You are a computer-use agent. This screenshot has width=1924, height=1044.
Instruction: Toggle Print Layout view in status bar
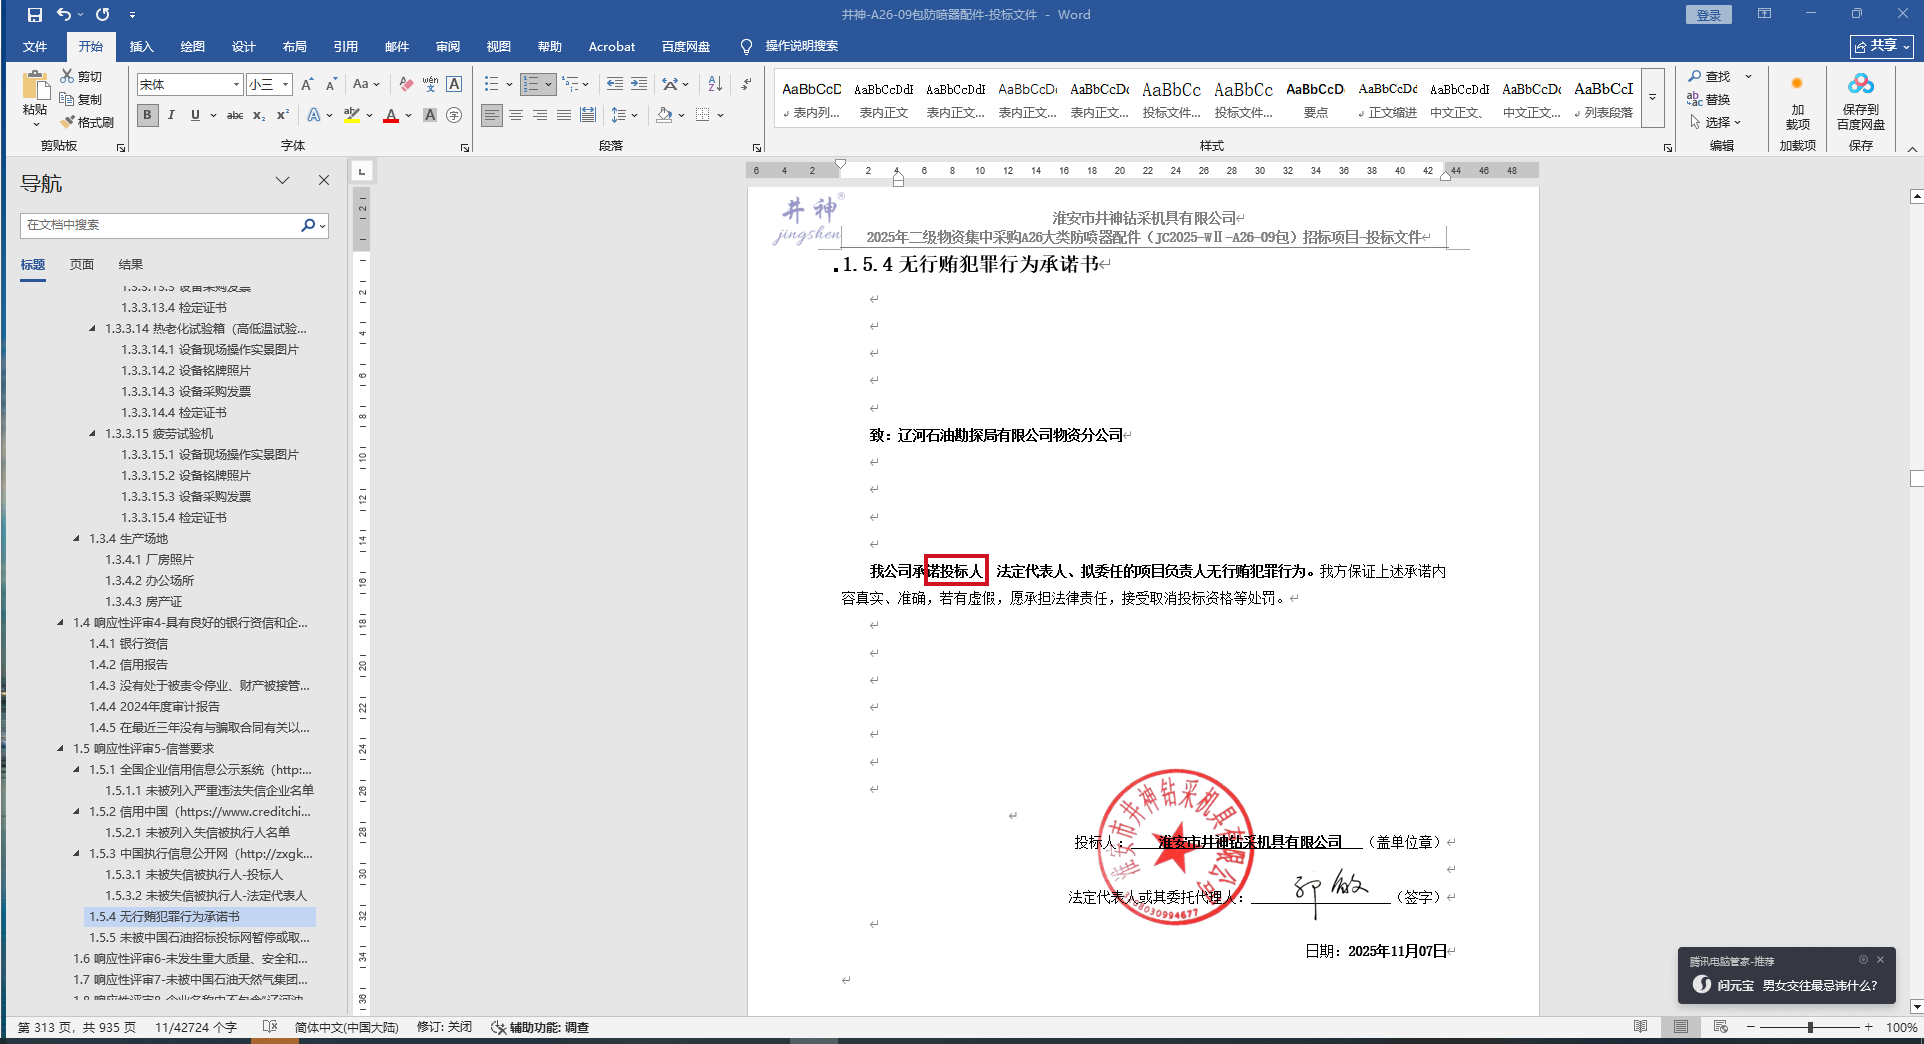[1680, 1027]
